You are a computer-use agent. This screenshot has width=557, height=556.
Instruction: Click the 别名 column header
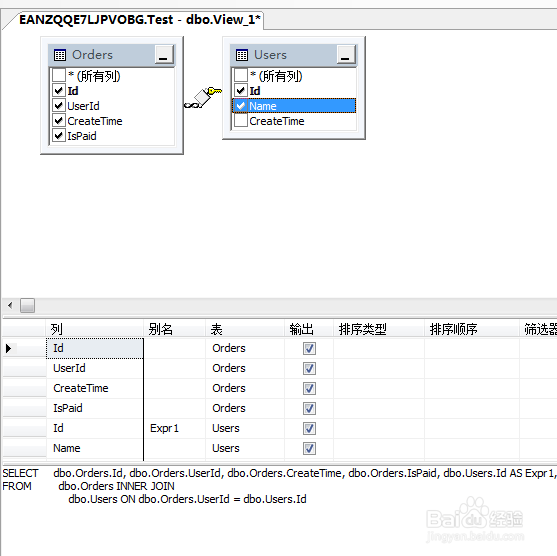[174, 329]
